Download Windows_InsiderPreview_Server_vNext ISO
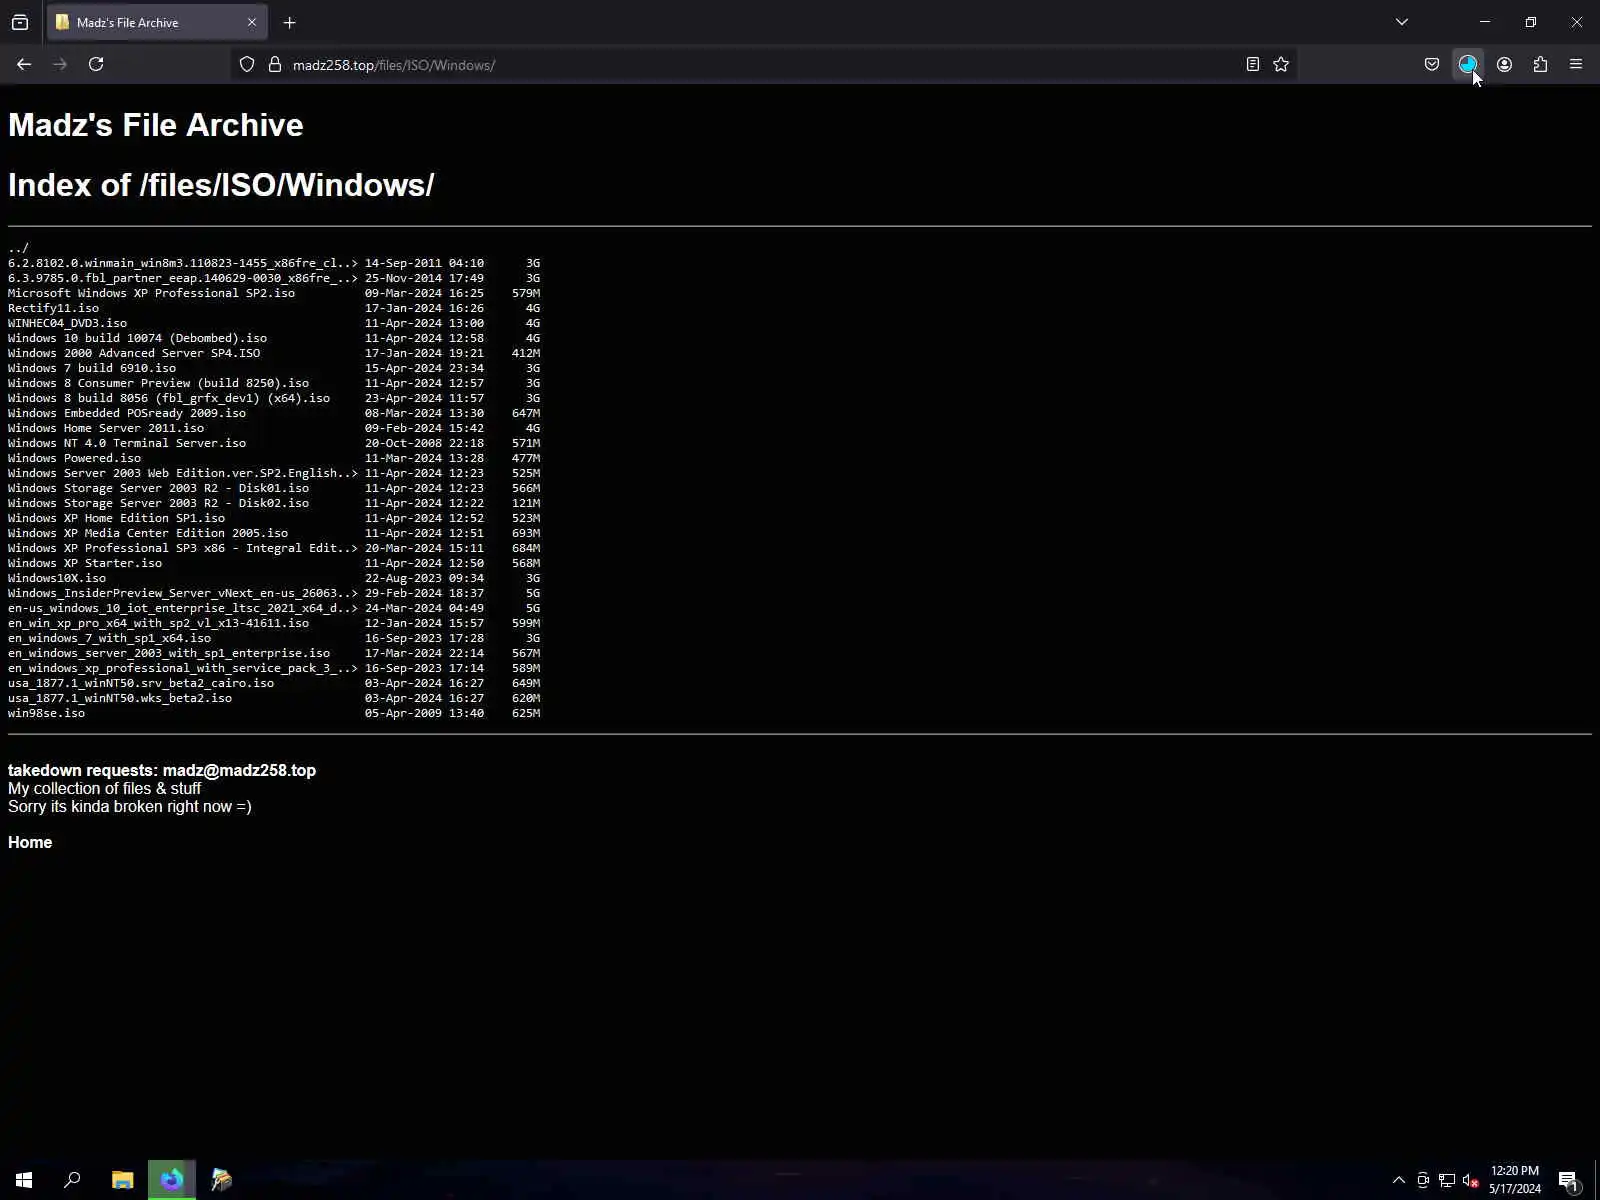 pos(183,593)
